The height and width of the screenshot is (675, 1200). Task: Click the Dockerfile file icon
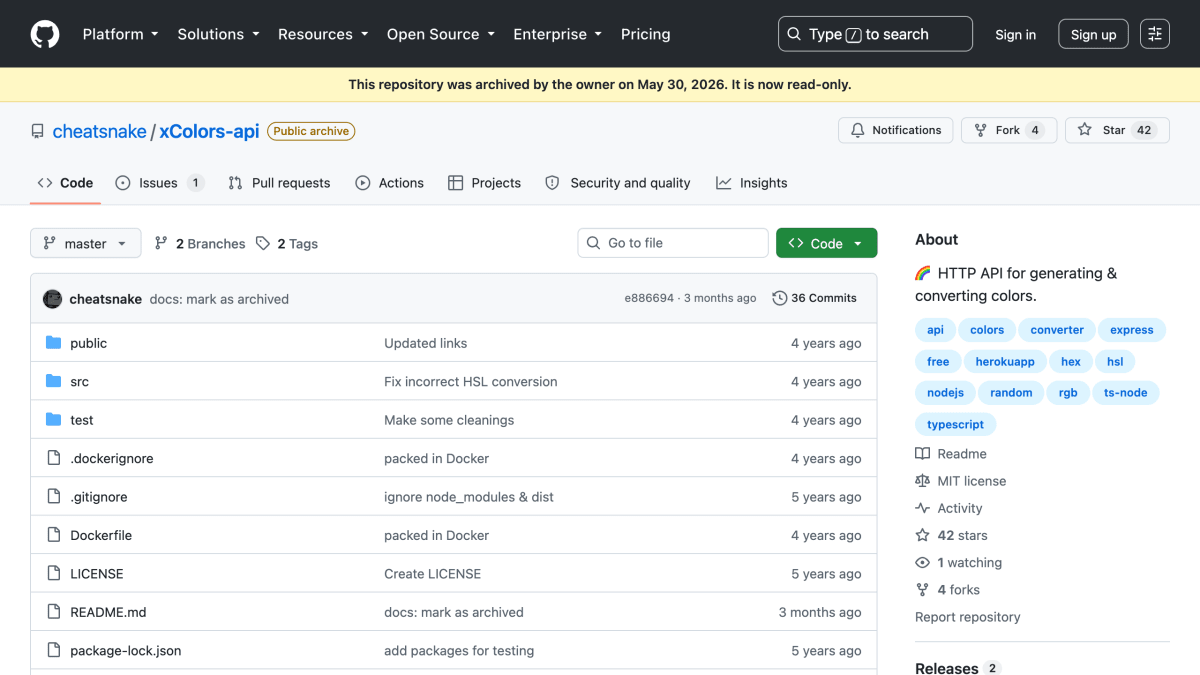[54, 535]
